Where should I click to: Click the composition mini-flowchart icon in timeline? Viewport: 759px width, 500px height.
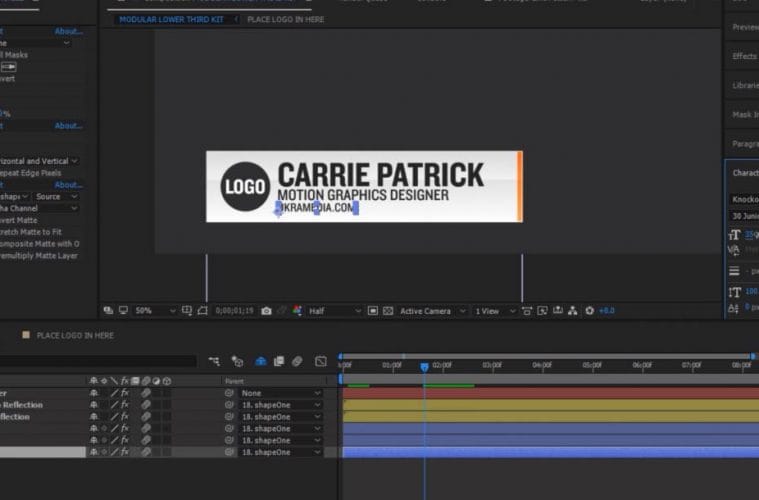point(215,361)
